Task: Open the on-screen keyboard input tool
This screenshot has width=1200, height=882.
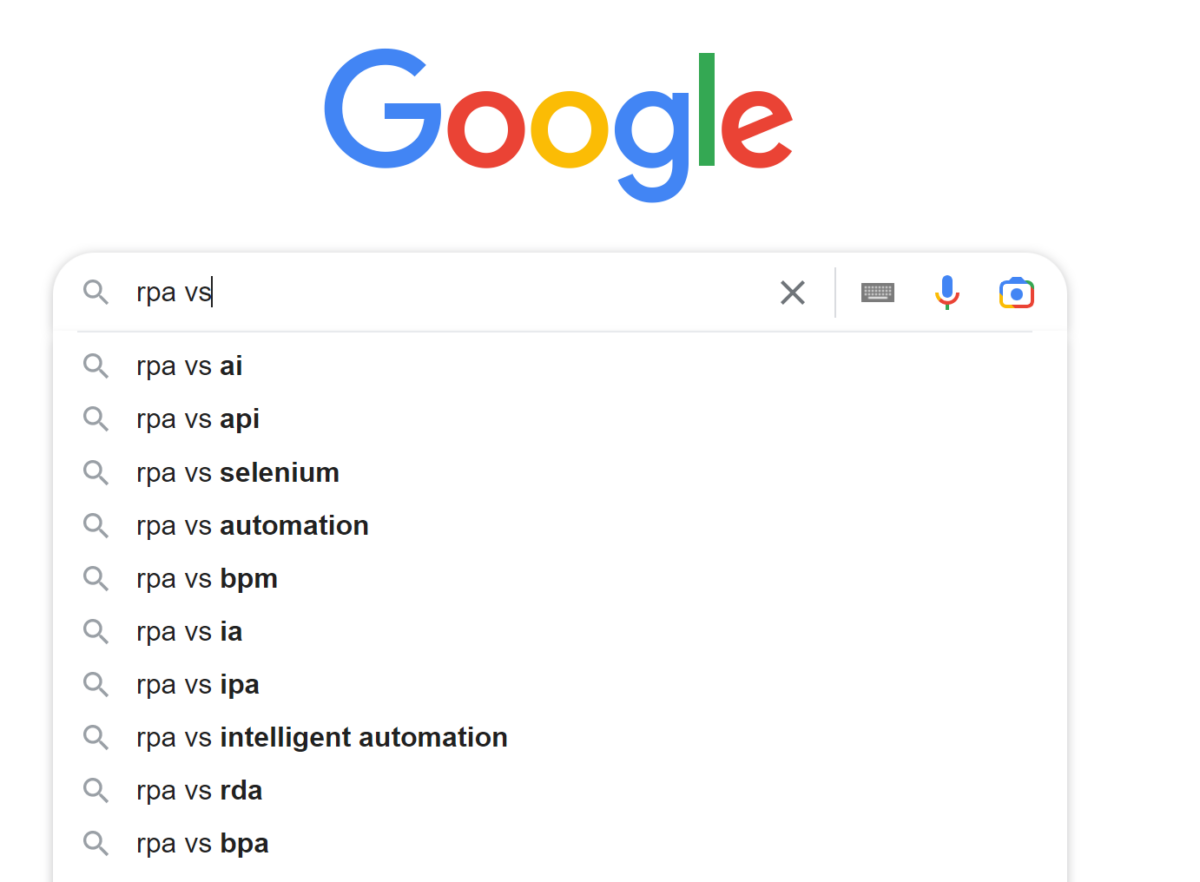Action: pyautogui.click(x=877, y=293)
